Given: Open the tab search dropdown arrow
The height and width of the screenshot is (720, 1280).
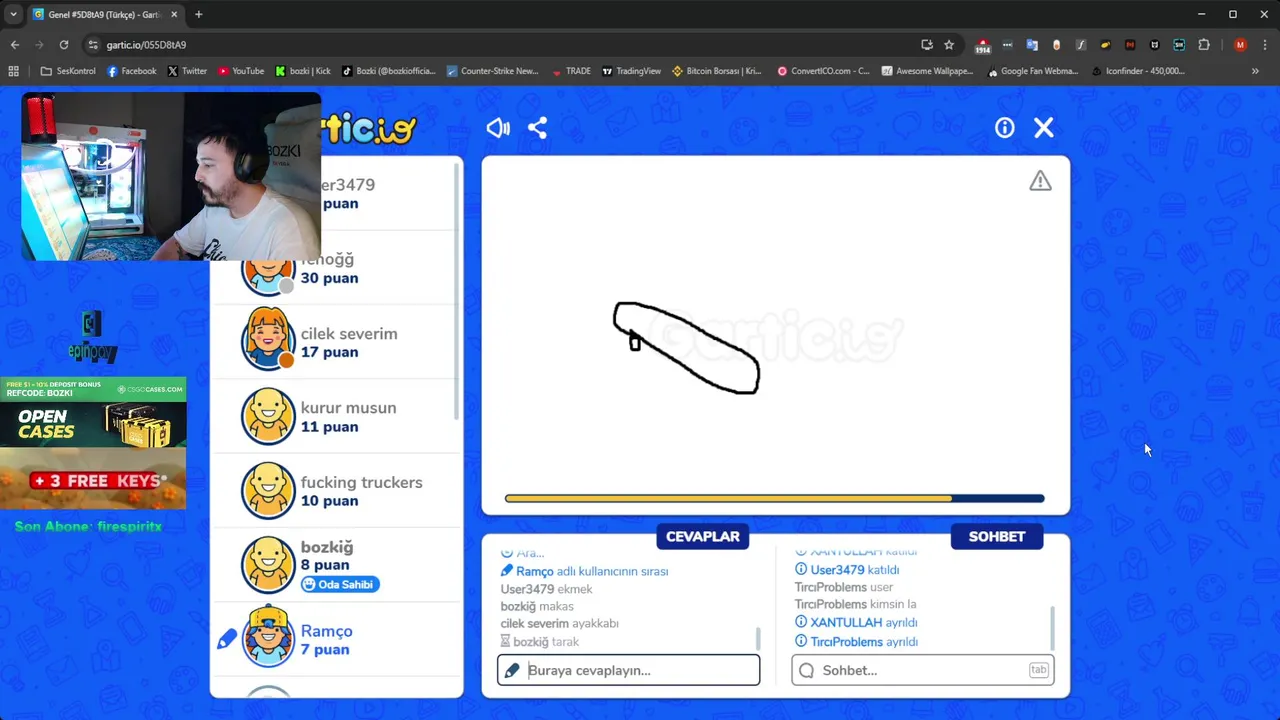Looking at the screenshot, I should click(13, 14).
